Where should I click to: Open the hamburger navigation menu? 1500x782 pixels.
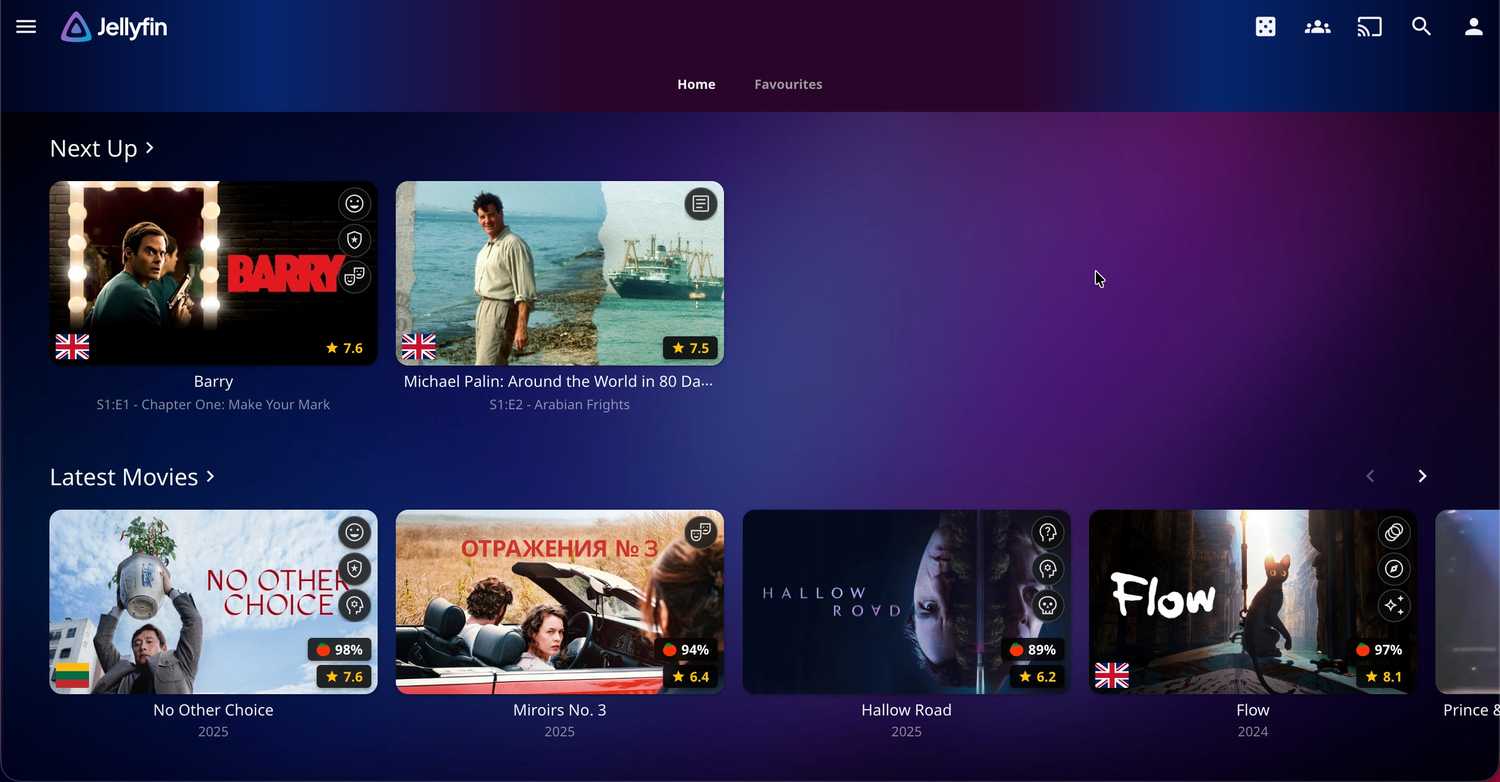26,27
